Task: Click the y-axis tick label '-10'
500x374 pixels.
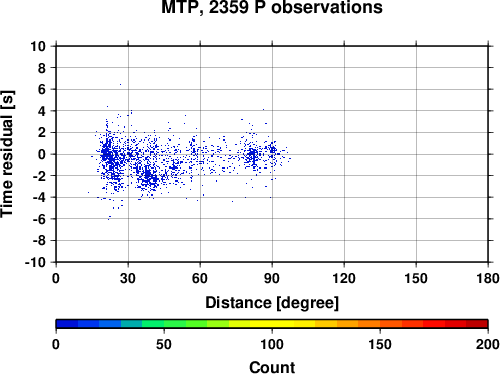Action: tap(35, 262)
